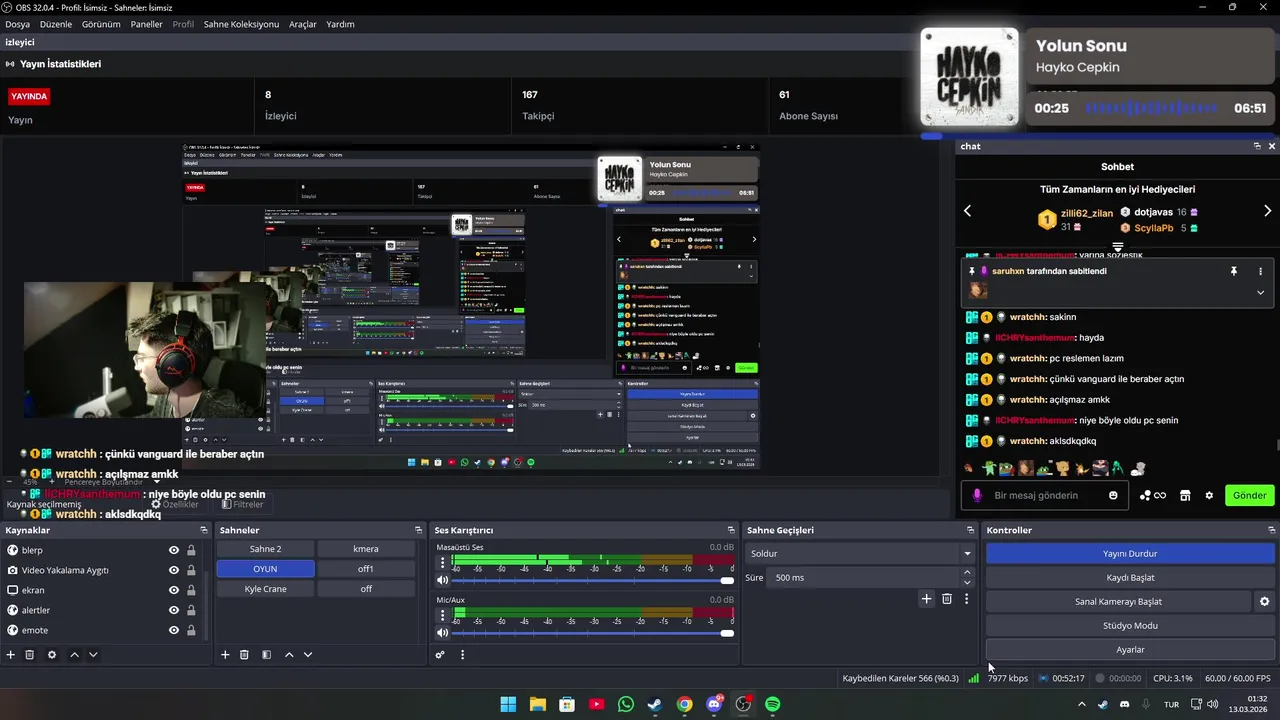Image resolution: width=1280 pixels, height=720 pixels.
Task: Open chat rewards shop icon
Action: click(1185, 495)
